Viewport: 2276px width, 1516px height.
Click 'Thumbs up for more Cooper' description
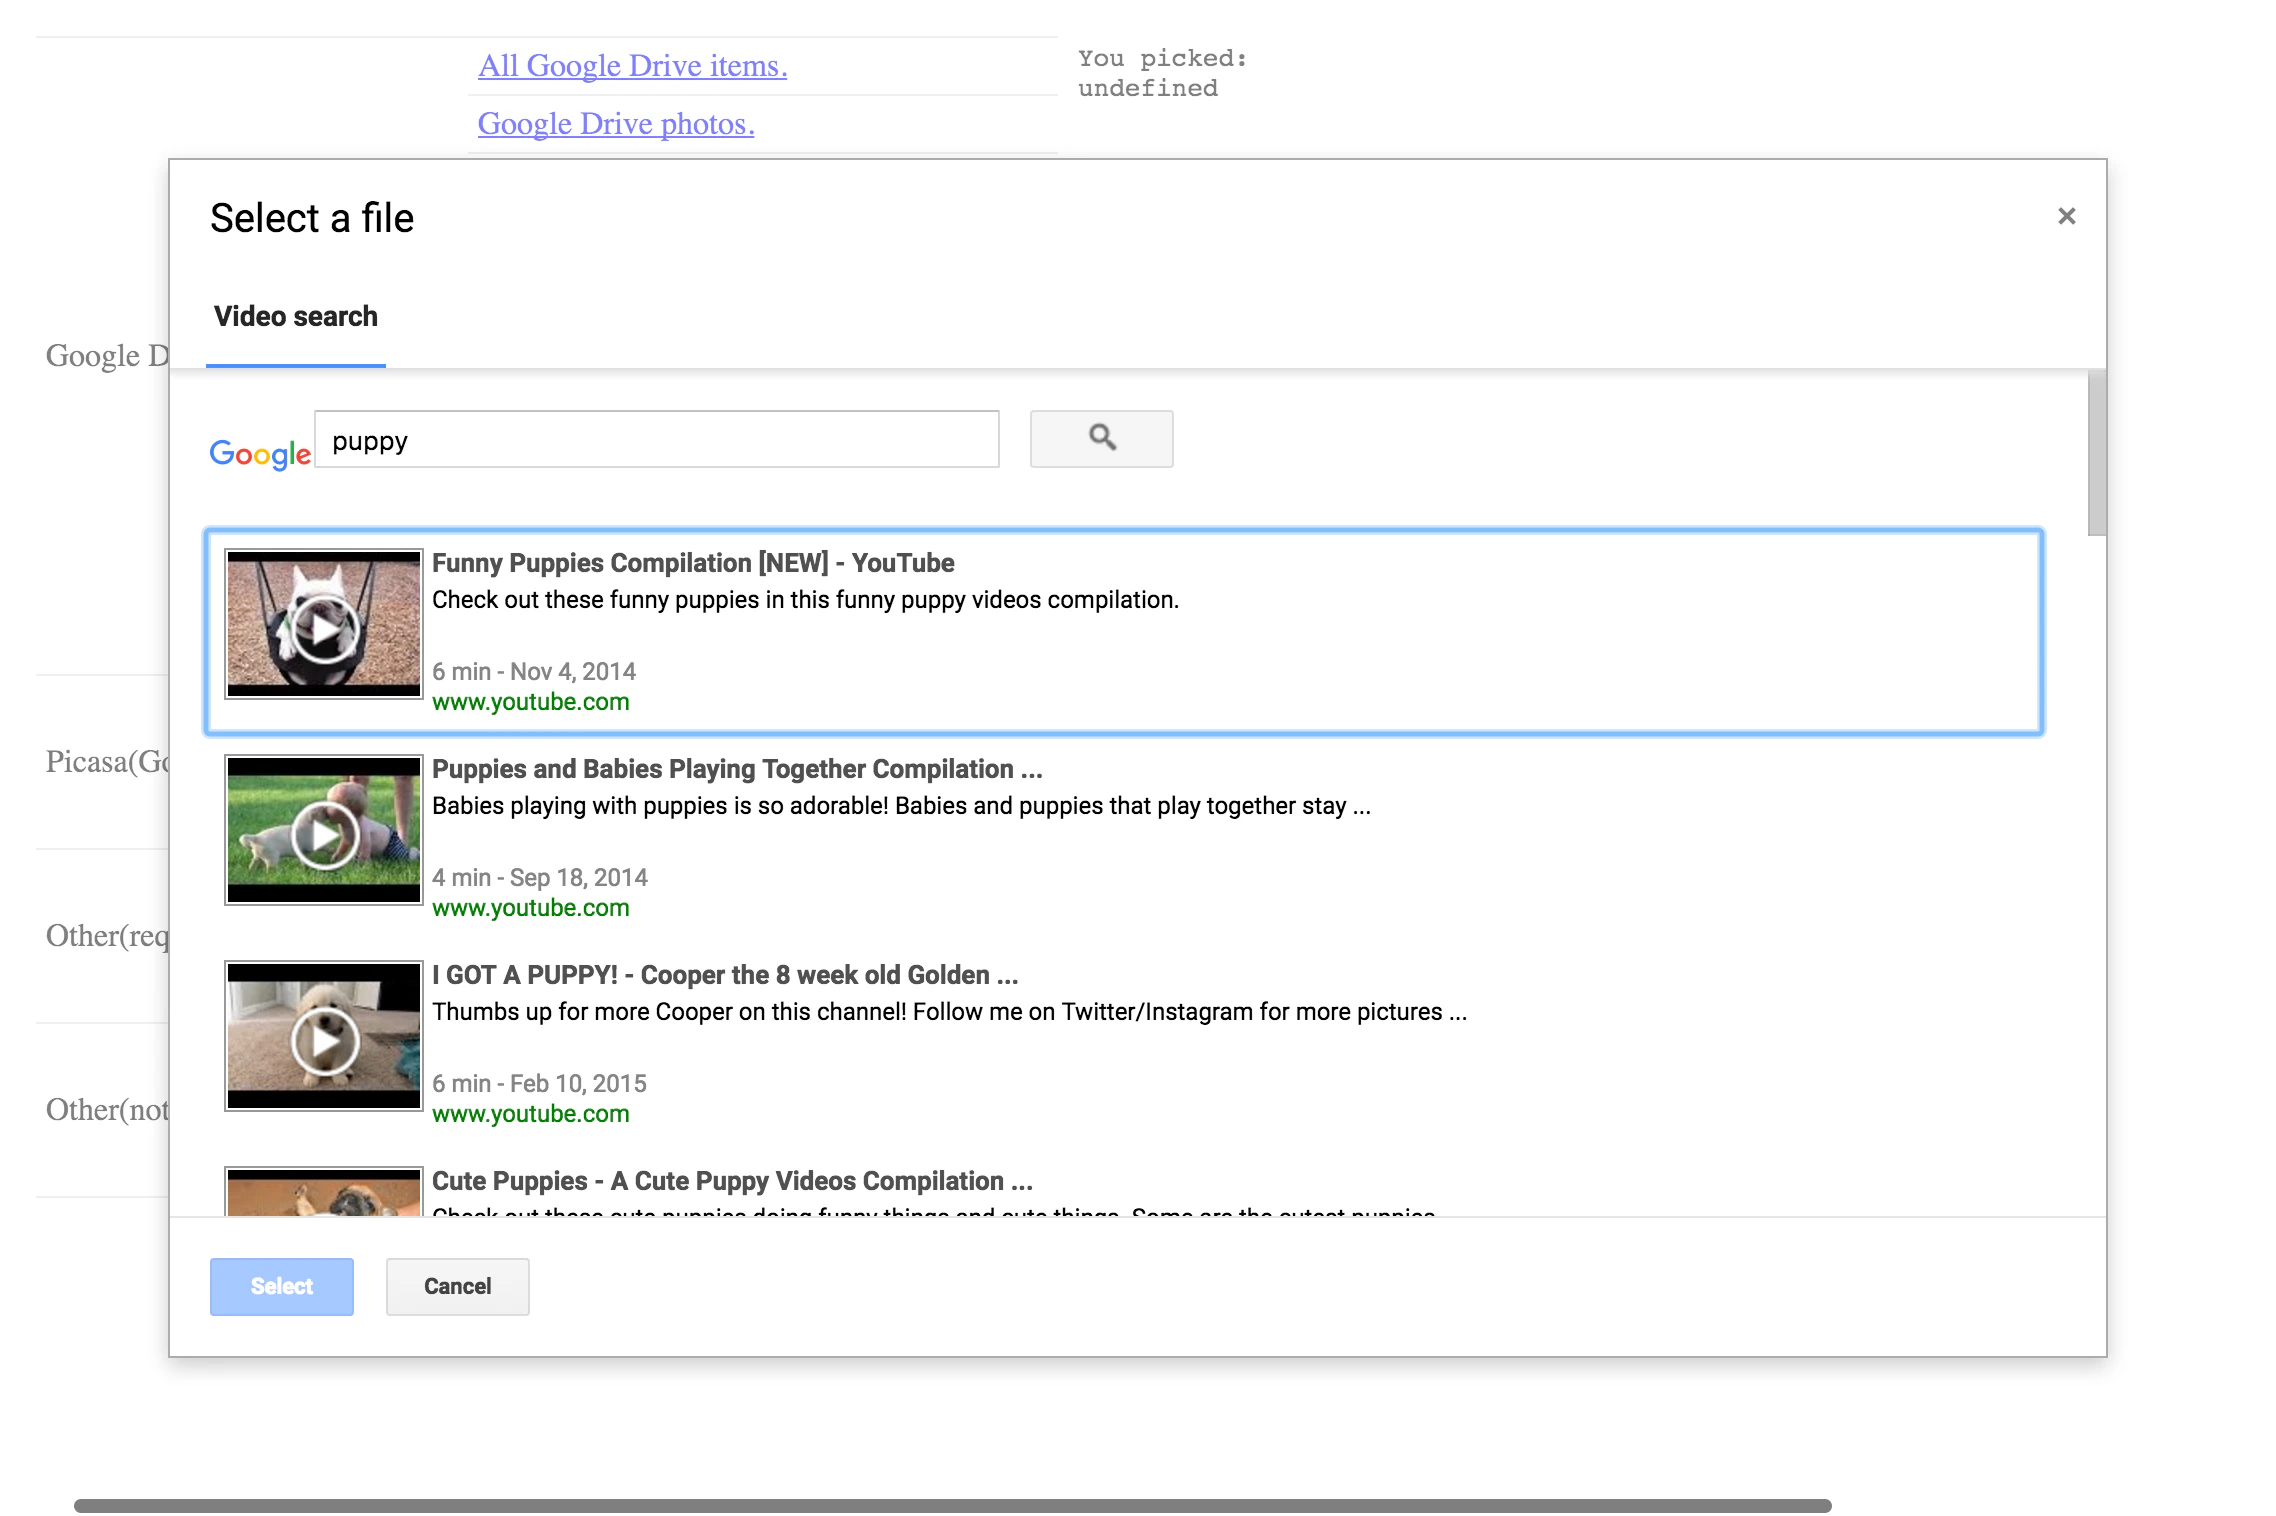tap(950, 1012)
